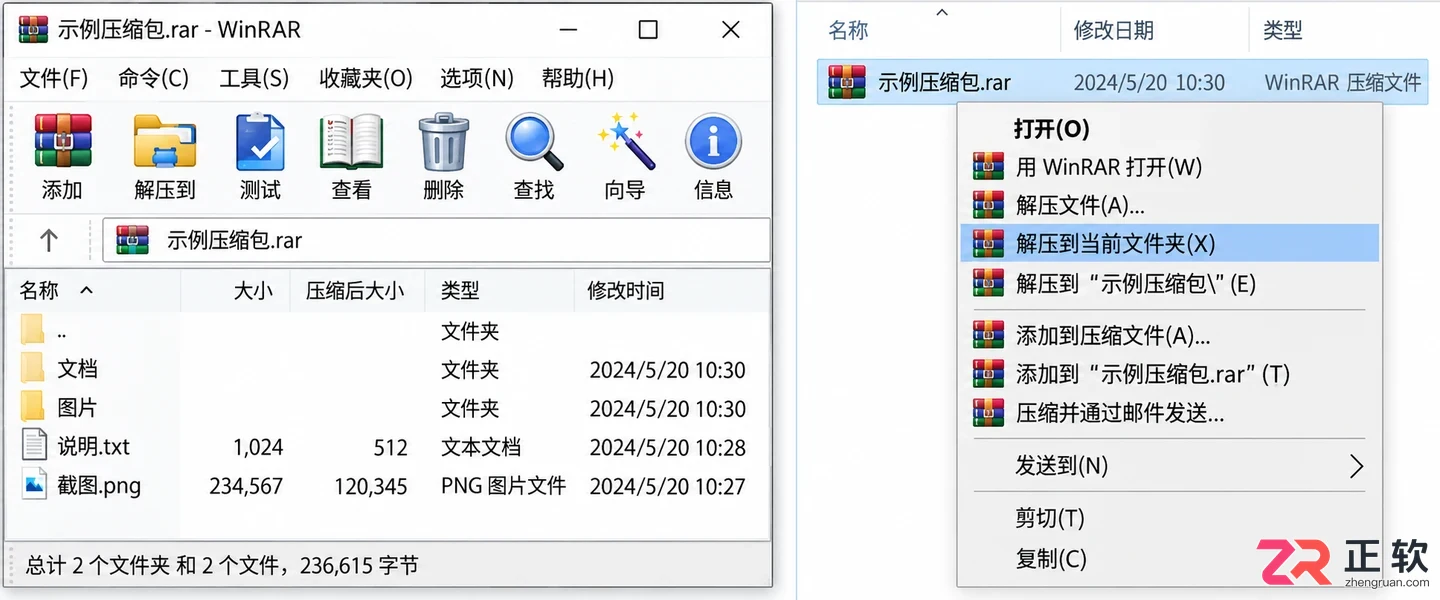Click the Find (查找) magnifier icon
This screenshot has height=600, width=1440.
(x=534, y=141)
